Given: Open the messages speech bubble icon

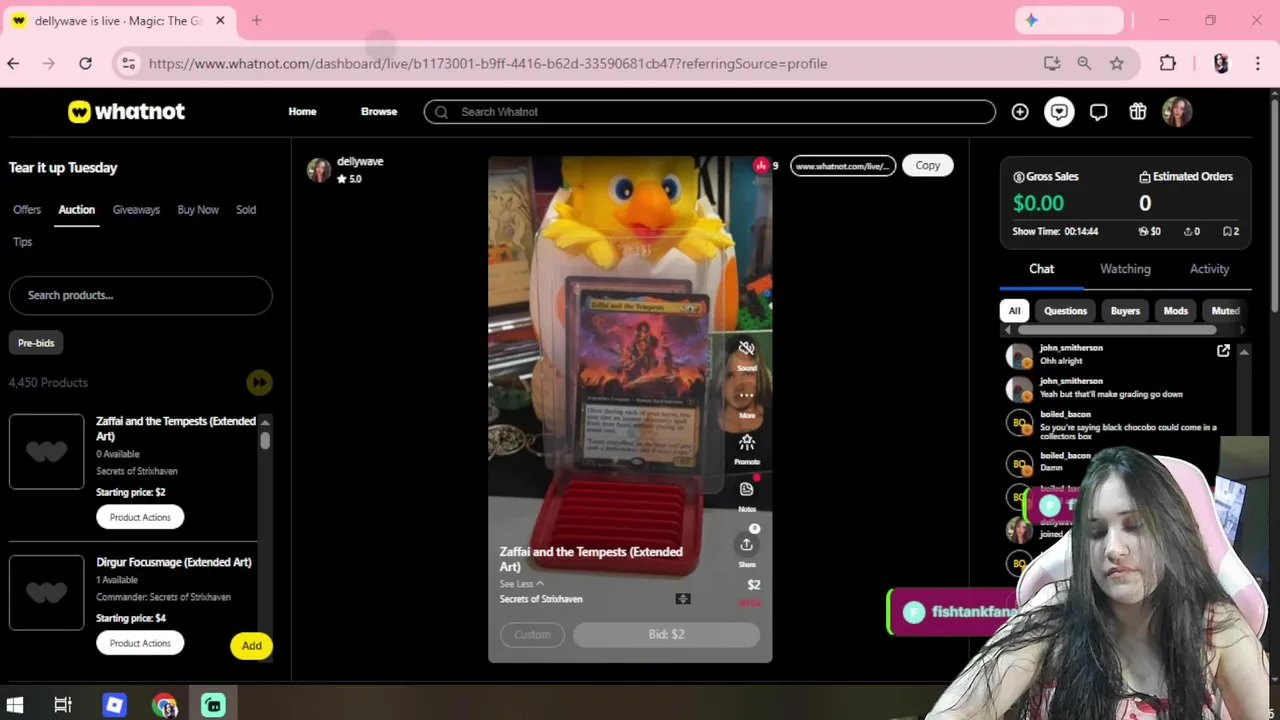Looking at the screenshot, I should point(1098,112).
